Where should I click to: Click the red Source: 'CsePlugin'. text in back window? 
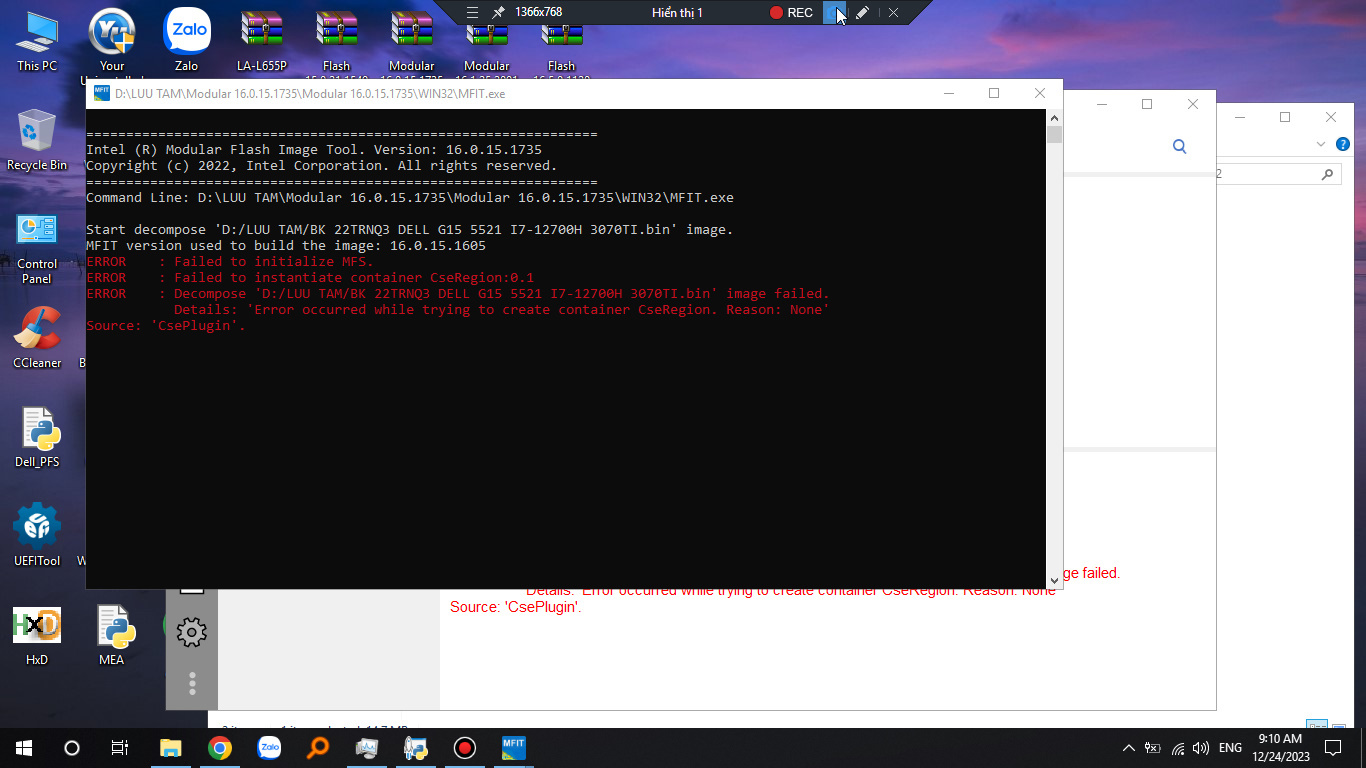pyautogui.click(x=516, y=607)
